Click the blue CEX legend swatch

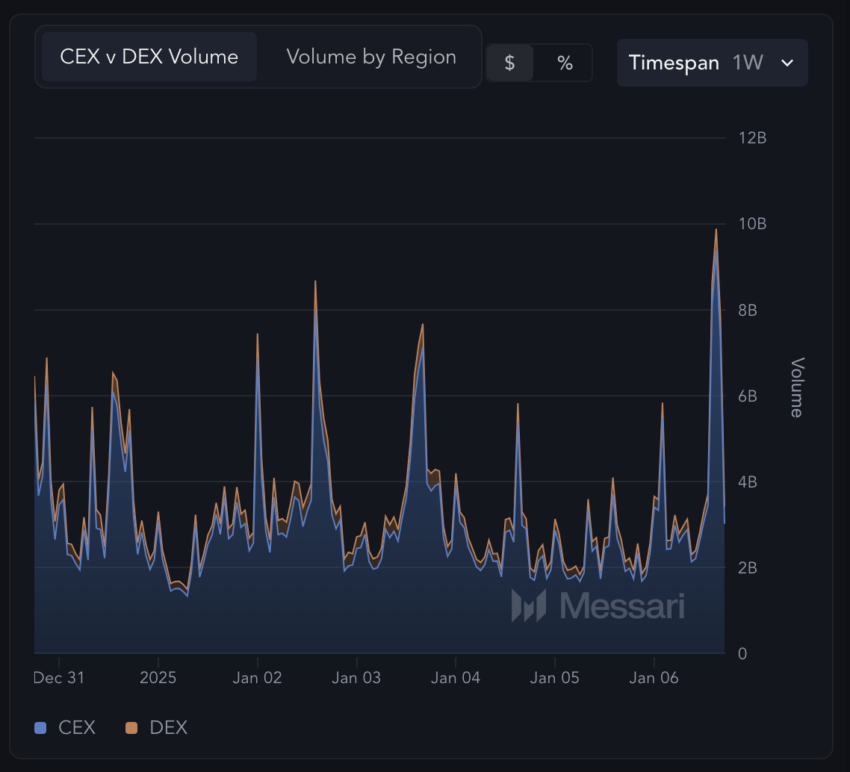click(41, 728)
